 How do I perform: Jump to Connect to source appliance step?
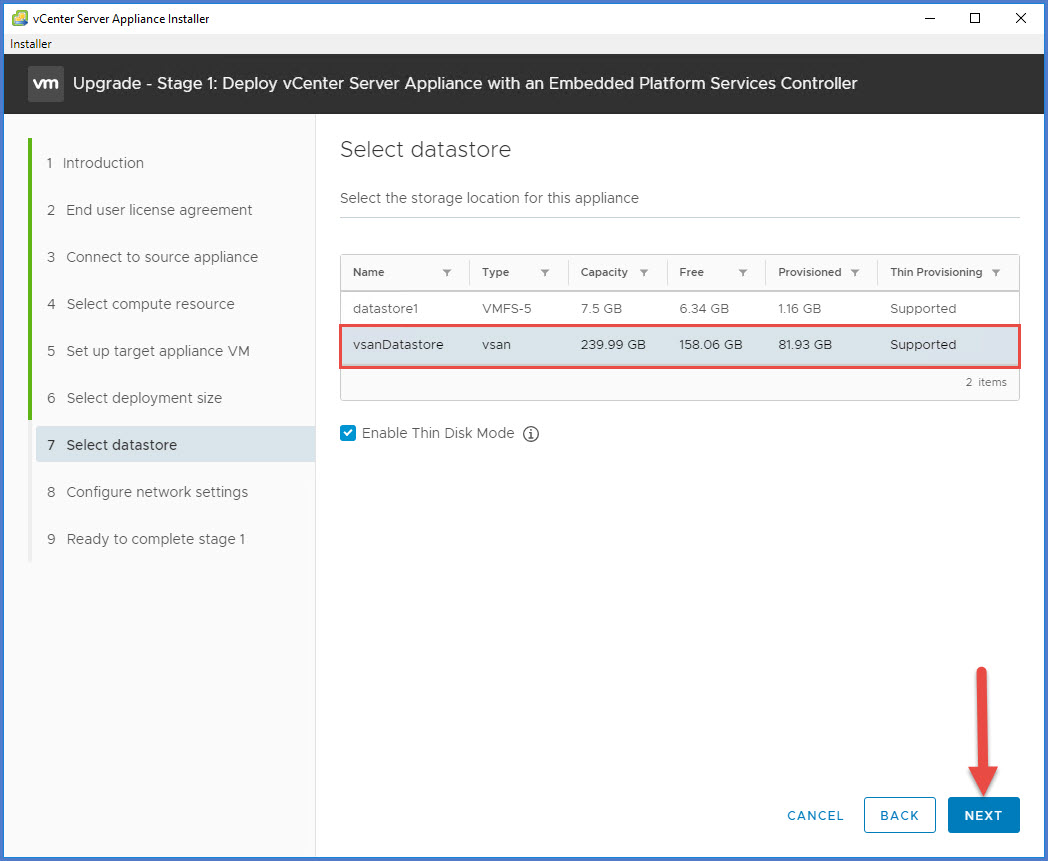tap(162, 257)
